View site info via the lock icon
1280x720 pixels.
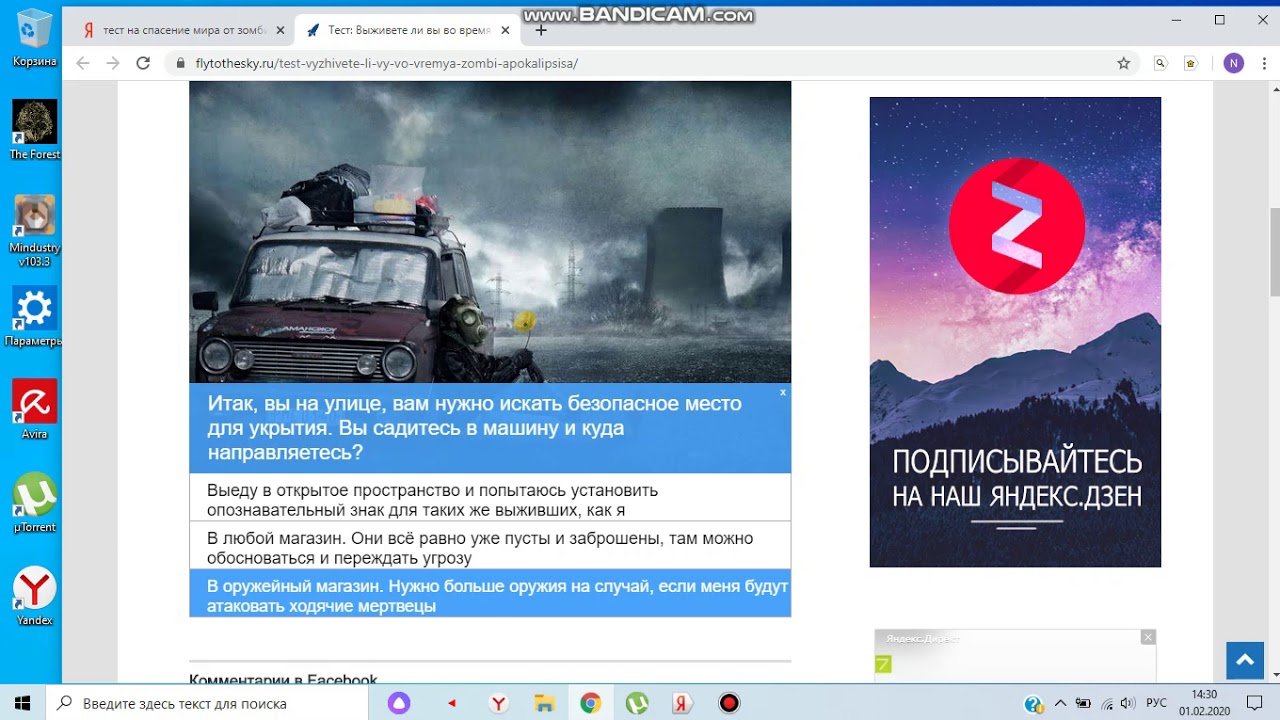click(181, 63)
